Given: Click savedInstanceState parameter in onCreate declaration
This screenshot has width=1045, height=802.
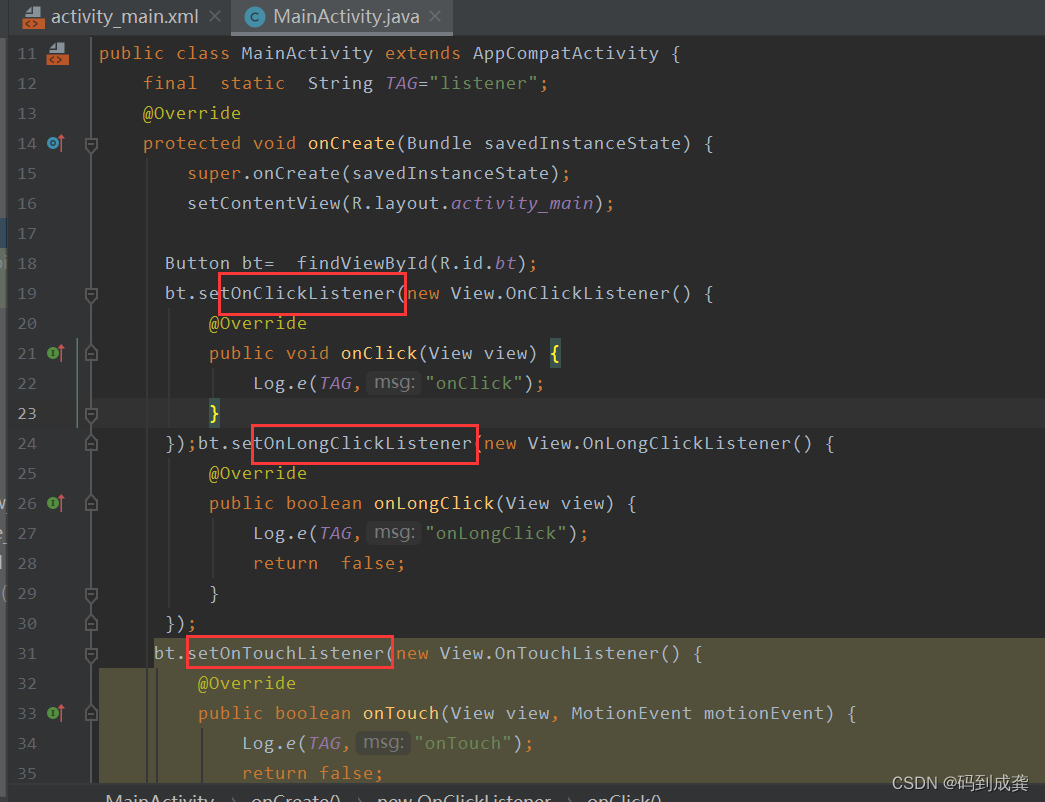Looking at the screenshot, I should [582, 143].
